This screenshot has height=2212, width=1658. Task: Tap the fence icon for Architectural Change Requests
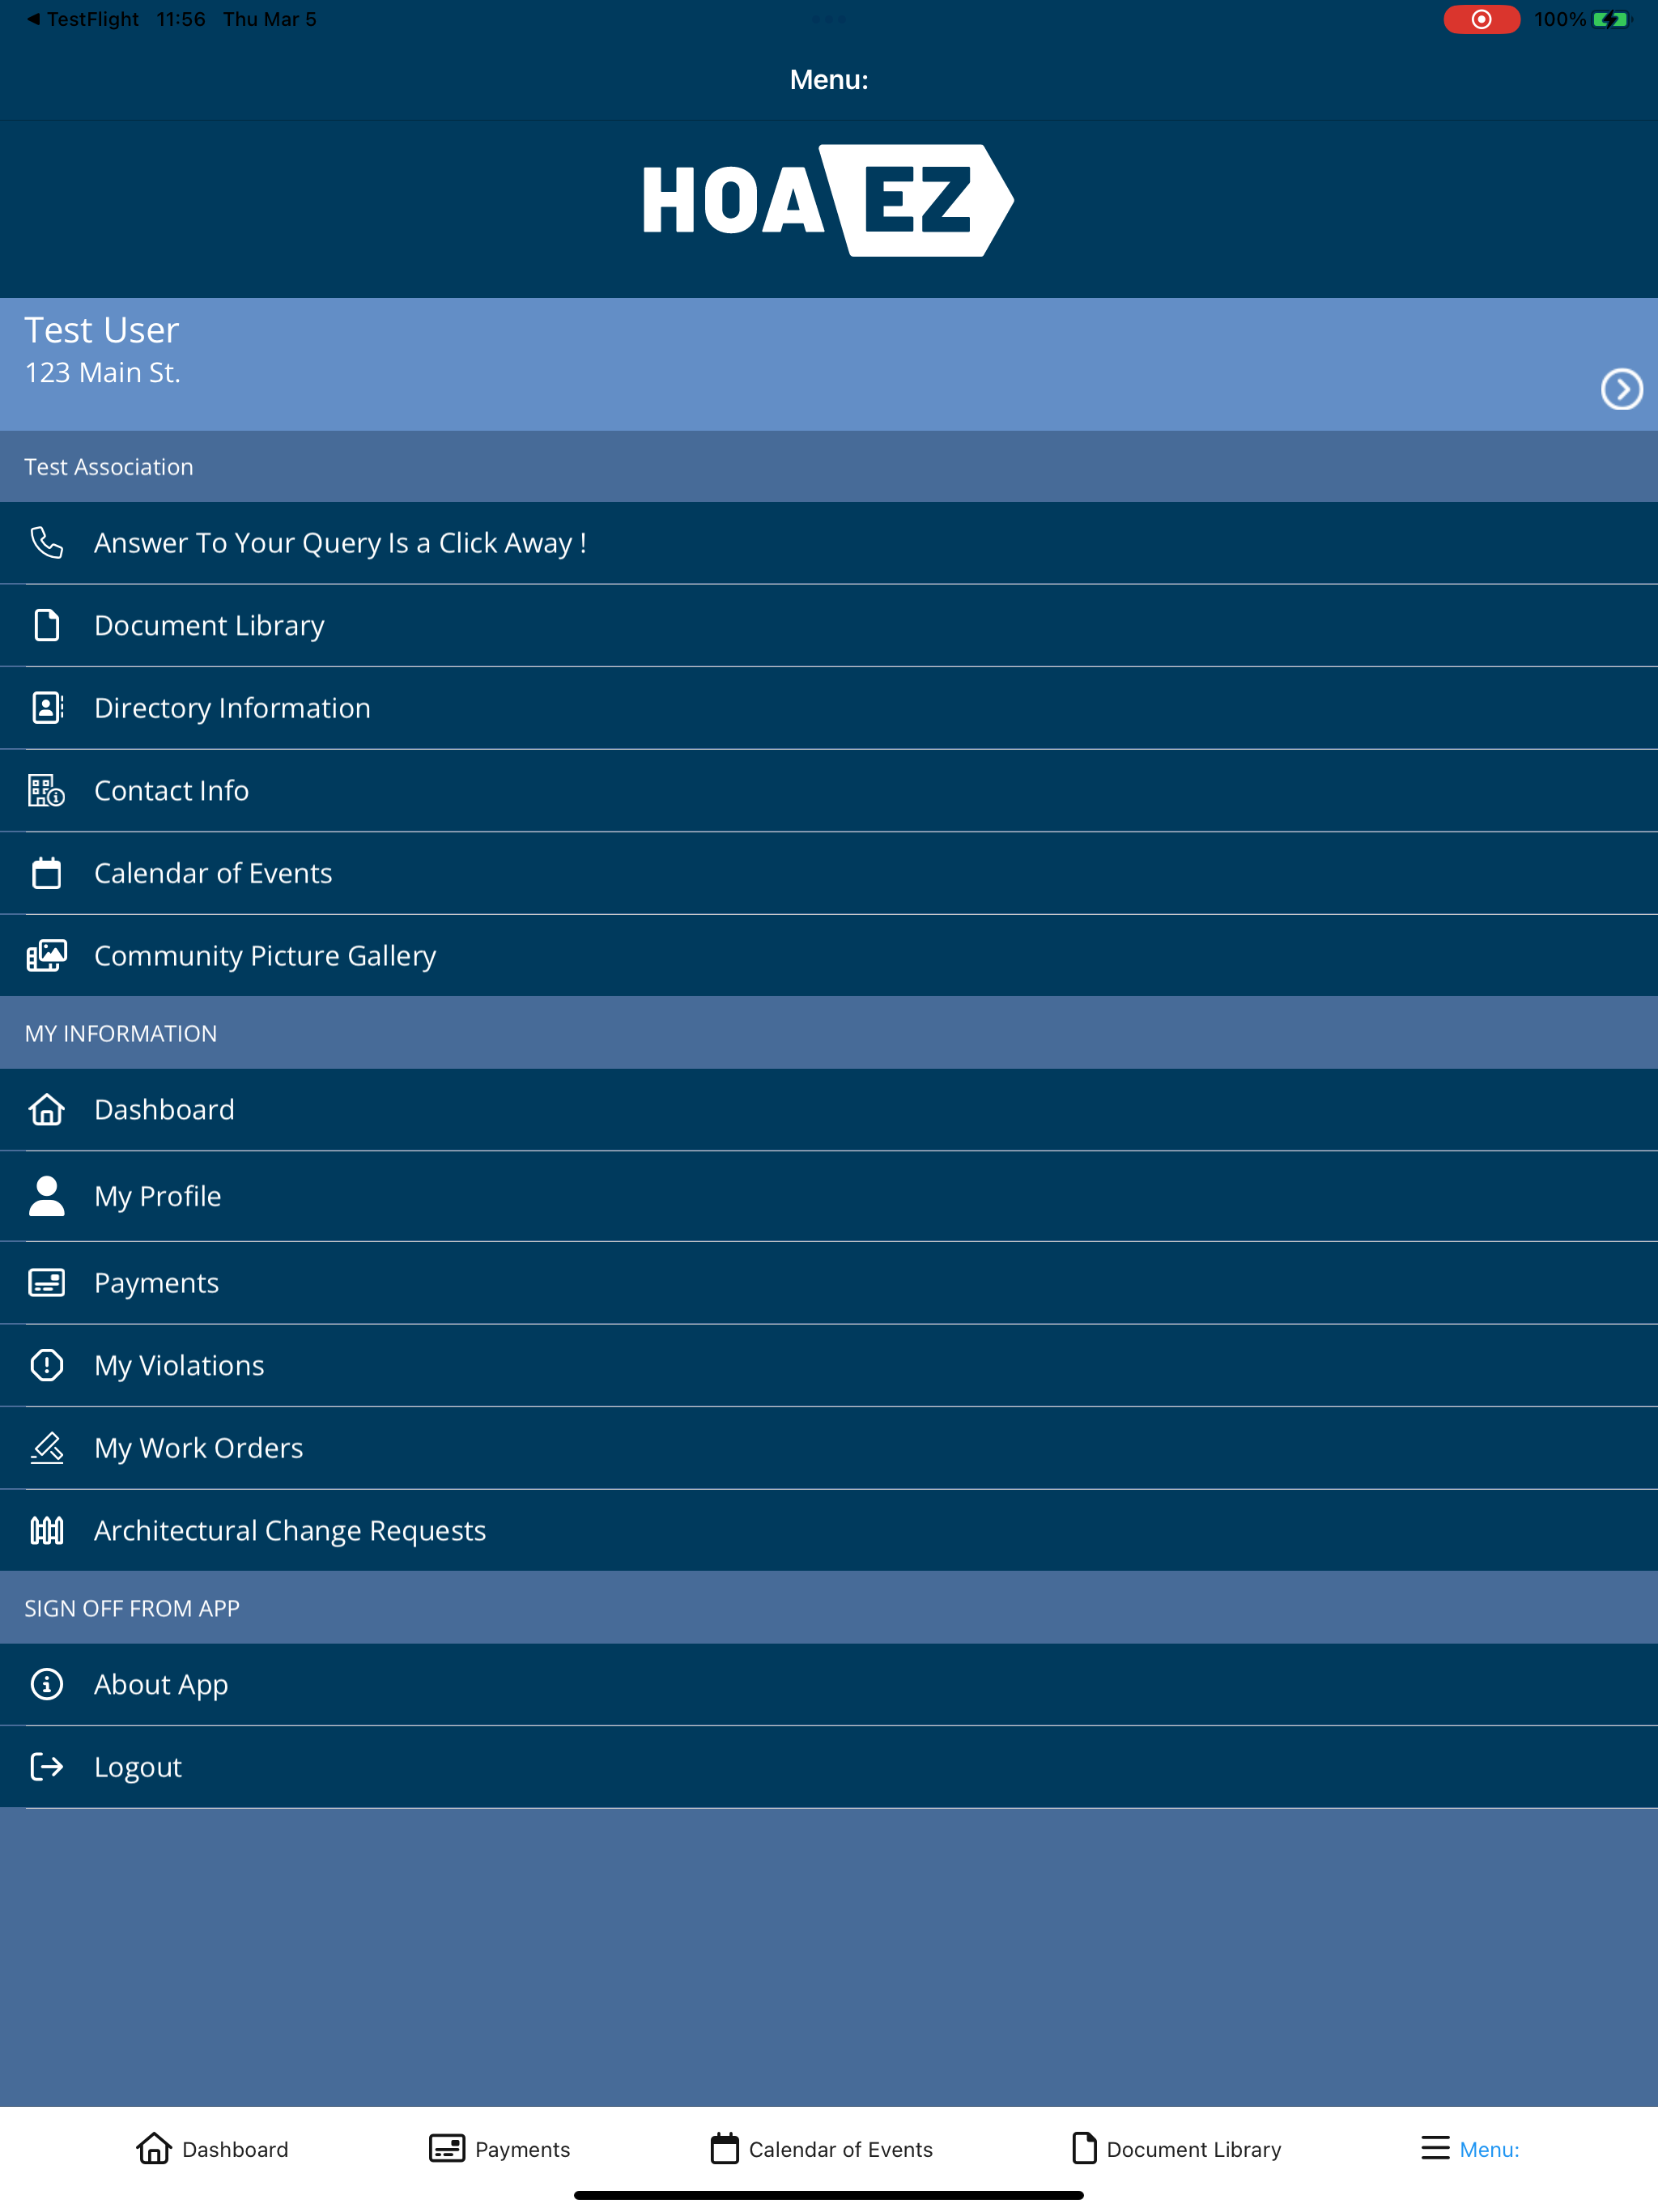[x=46, y=1530]
